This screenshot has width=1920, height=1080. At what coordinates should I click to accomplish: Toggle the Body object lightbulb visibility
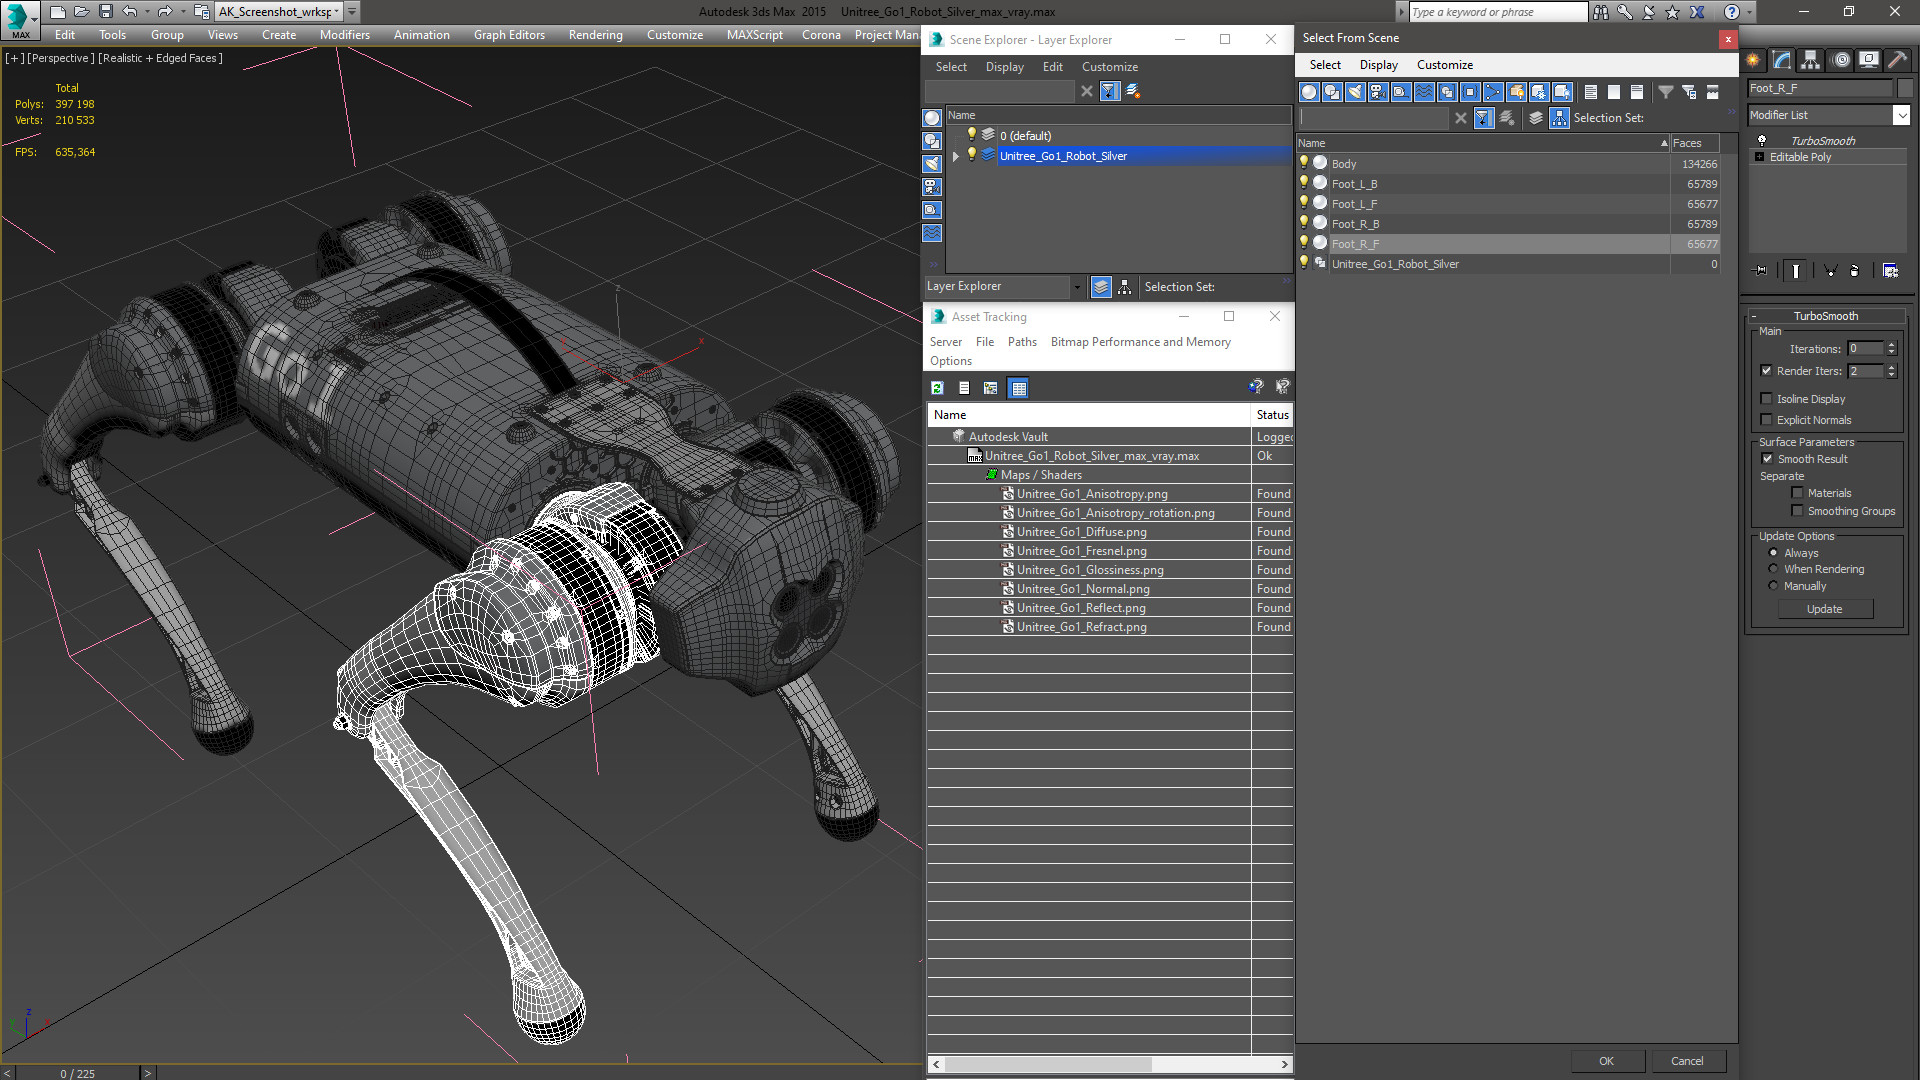pyautogui.click(x=1304, y=163)
